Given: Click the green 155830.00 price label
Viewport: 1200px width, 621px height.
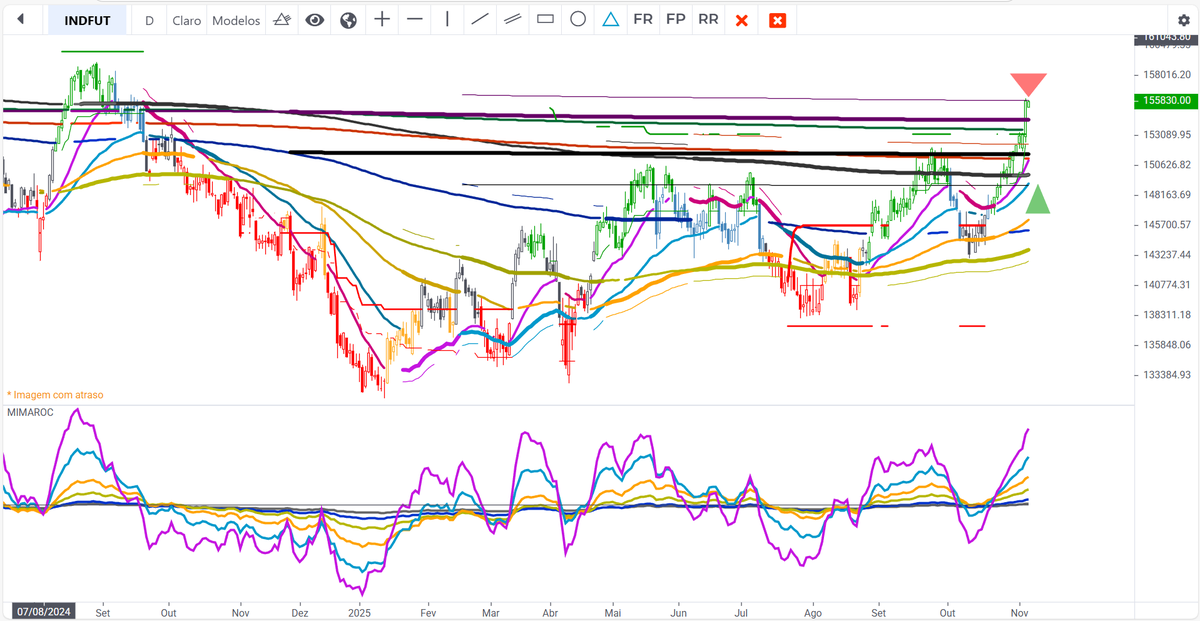Looking at the screenshot, I should tap(1164, 101).
